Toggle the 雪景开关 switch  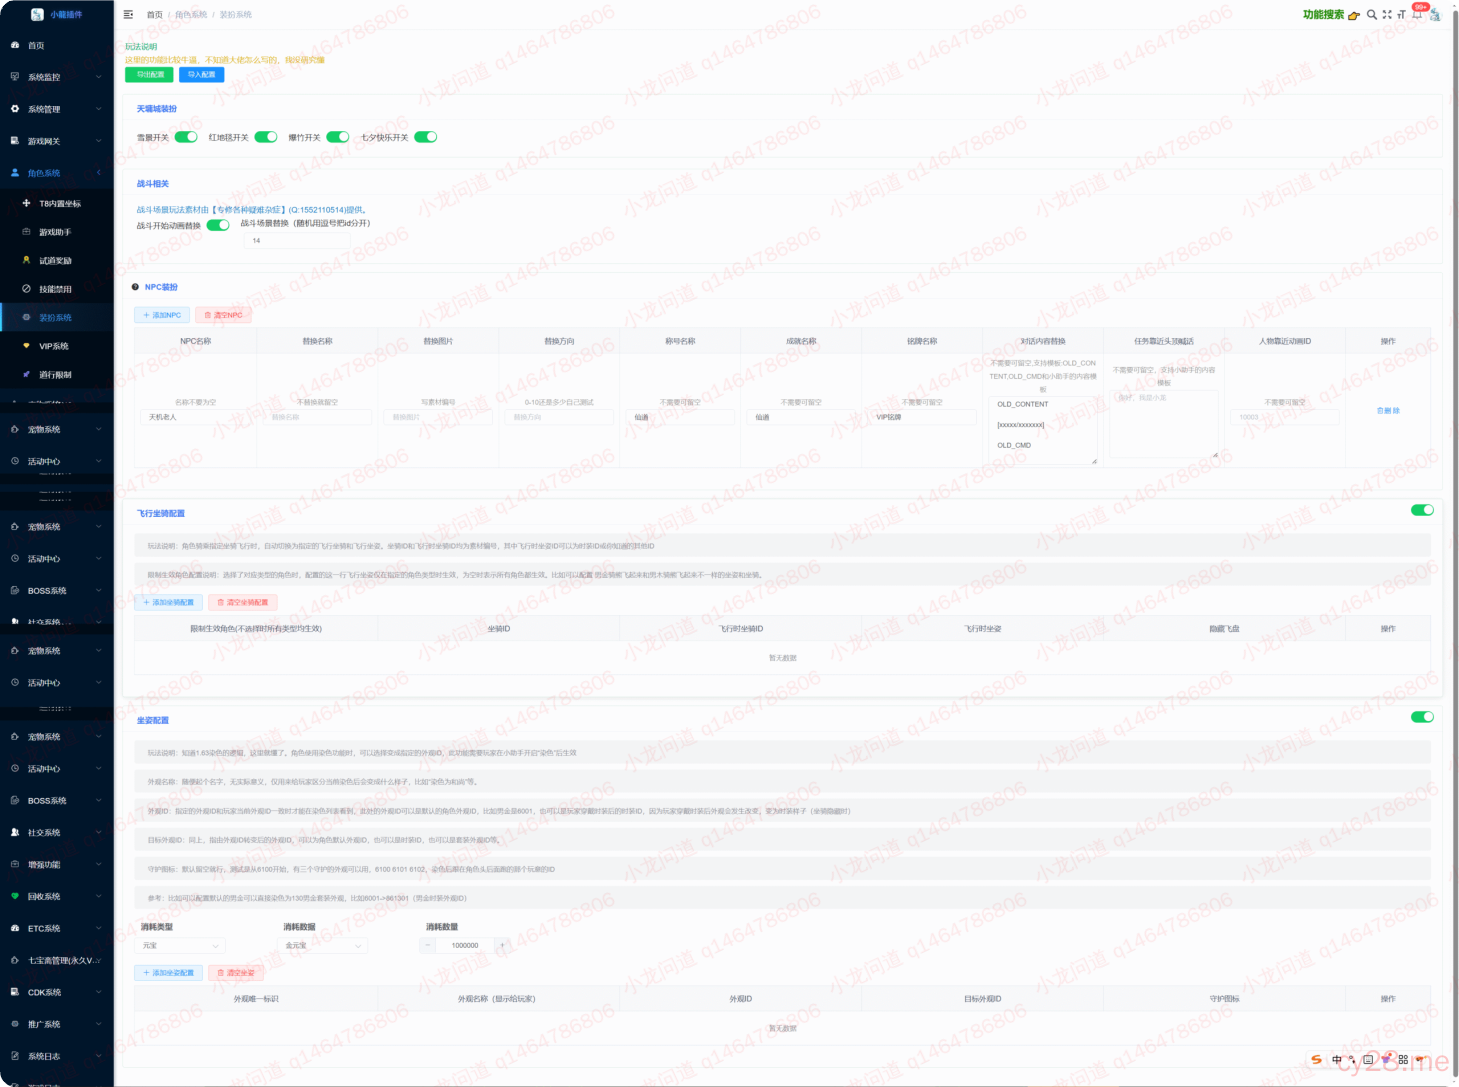186,137
